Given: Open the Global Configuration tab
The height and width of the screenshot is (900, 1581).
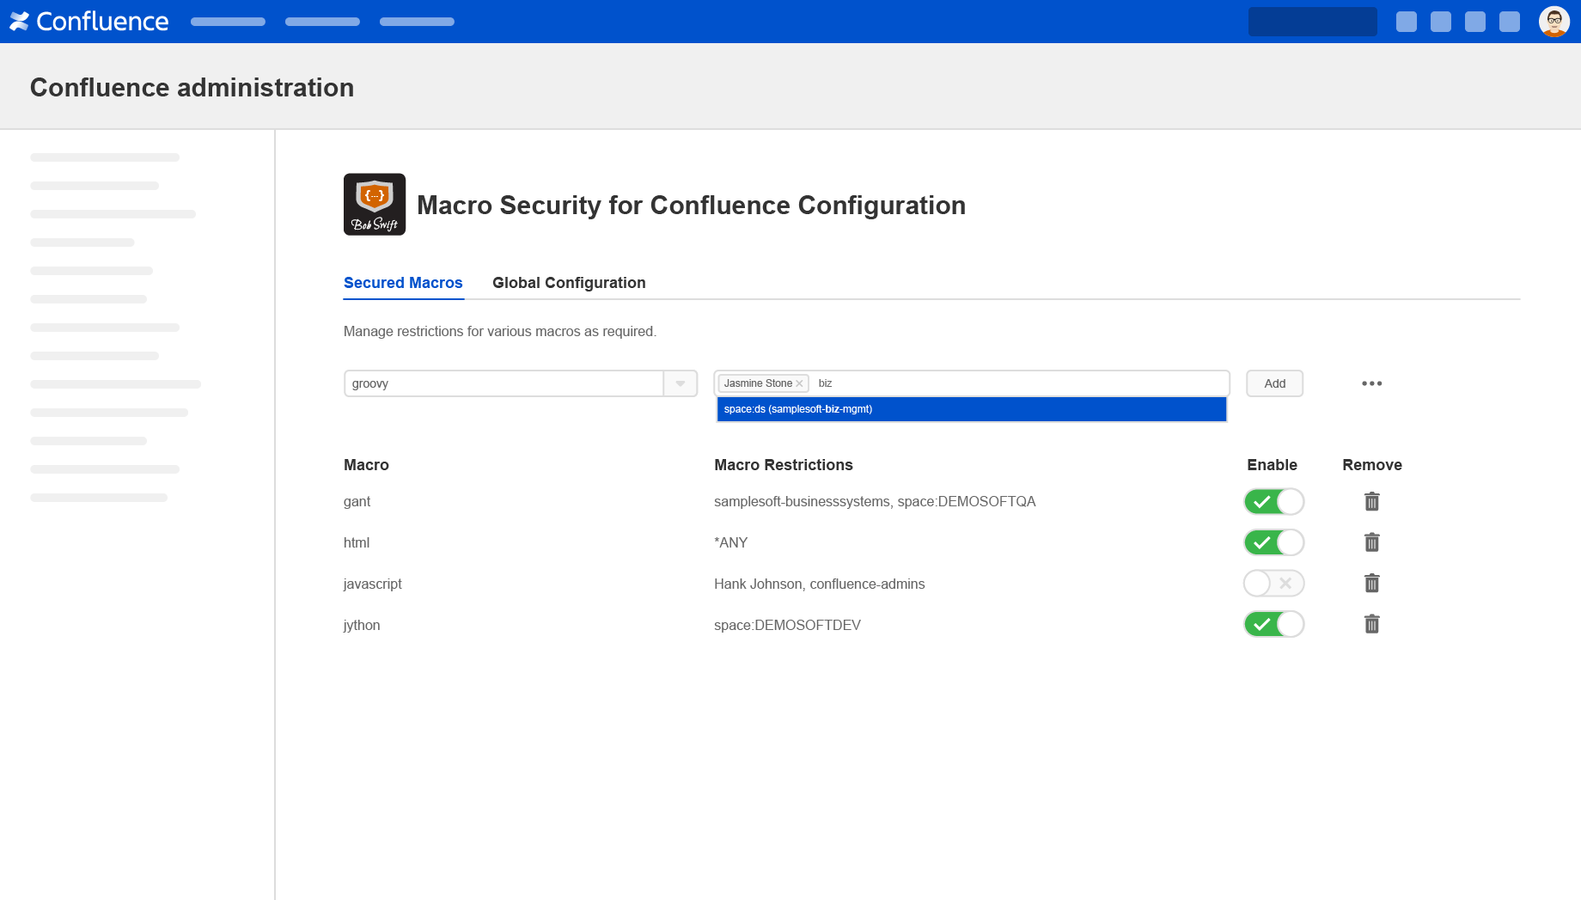Looking at the screenshot, I should (569, 283).
